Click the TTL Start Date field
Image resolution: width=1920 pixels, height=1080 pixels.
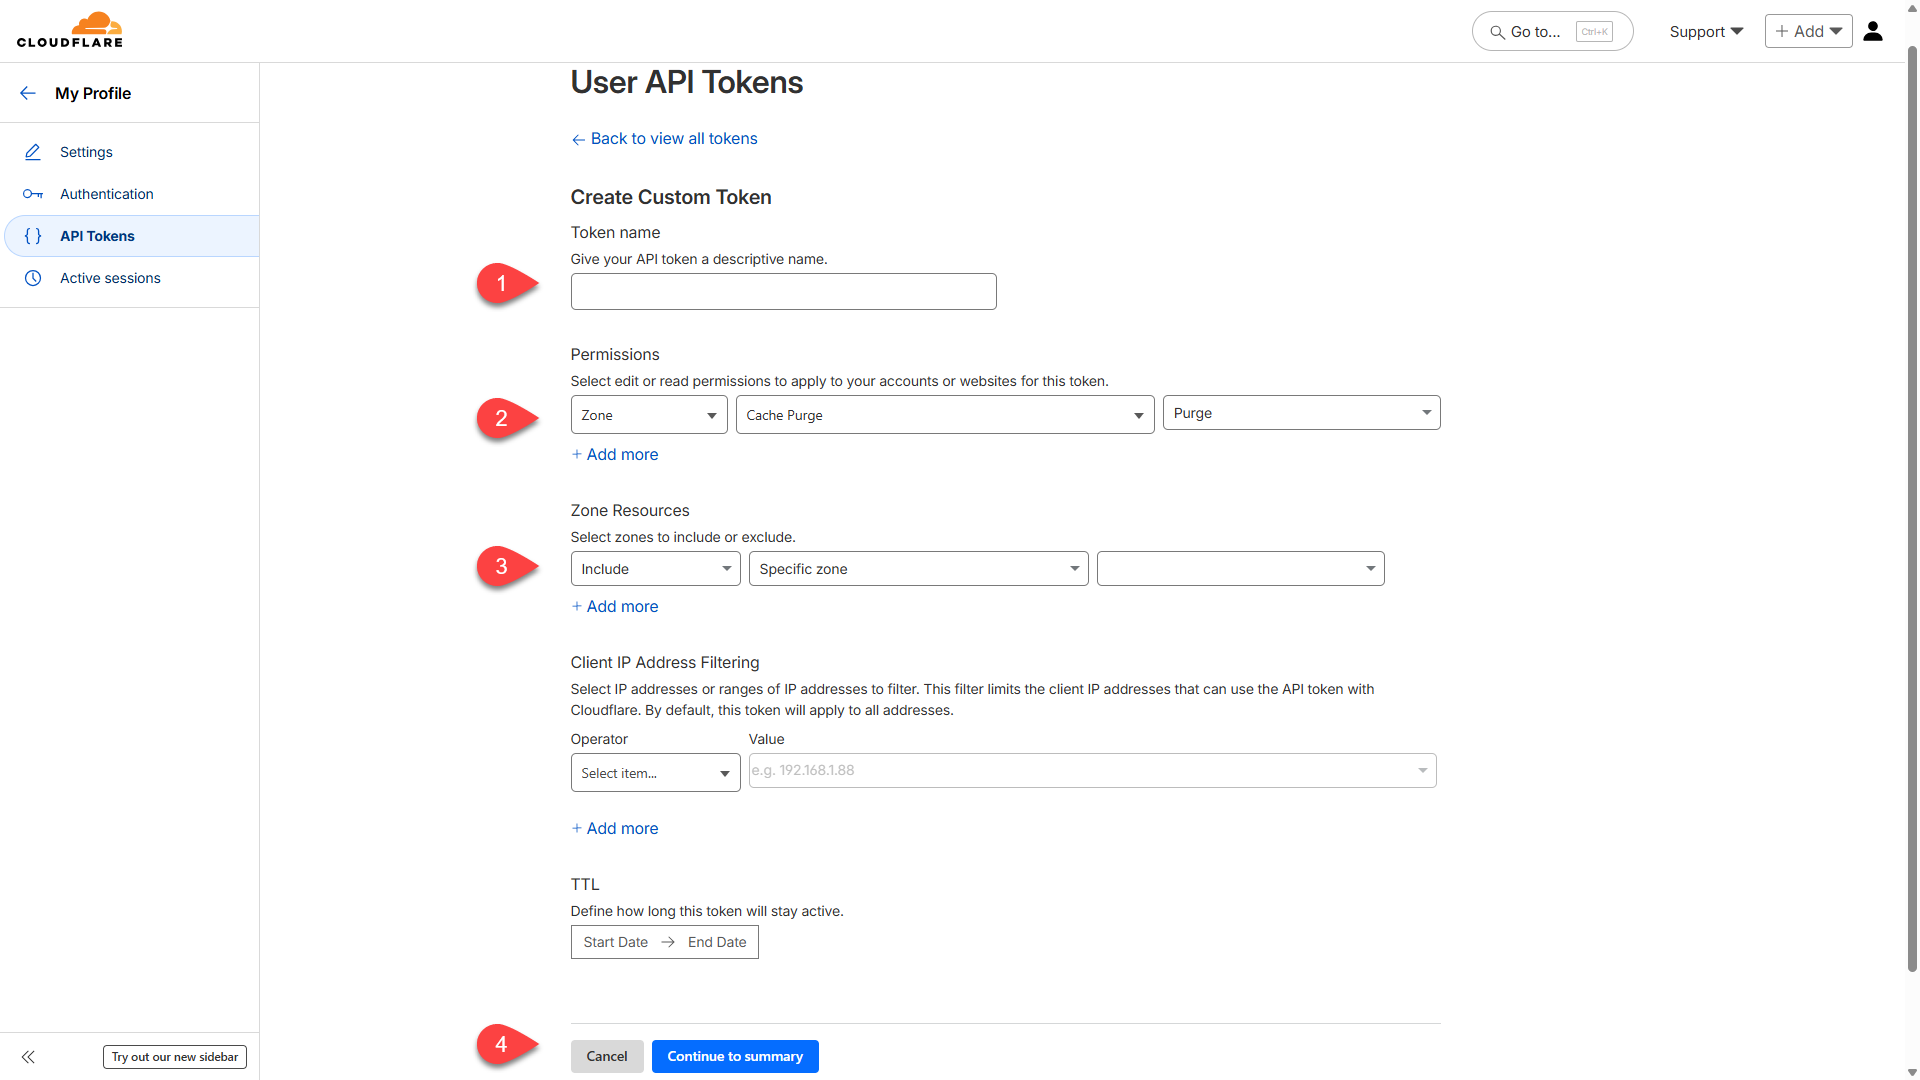(x=616, y=942)
